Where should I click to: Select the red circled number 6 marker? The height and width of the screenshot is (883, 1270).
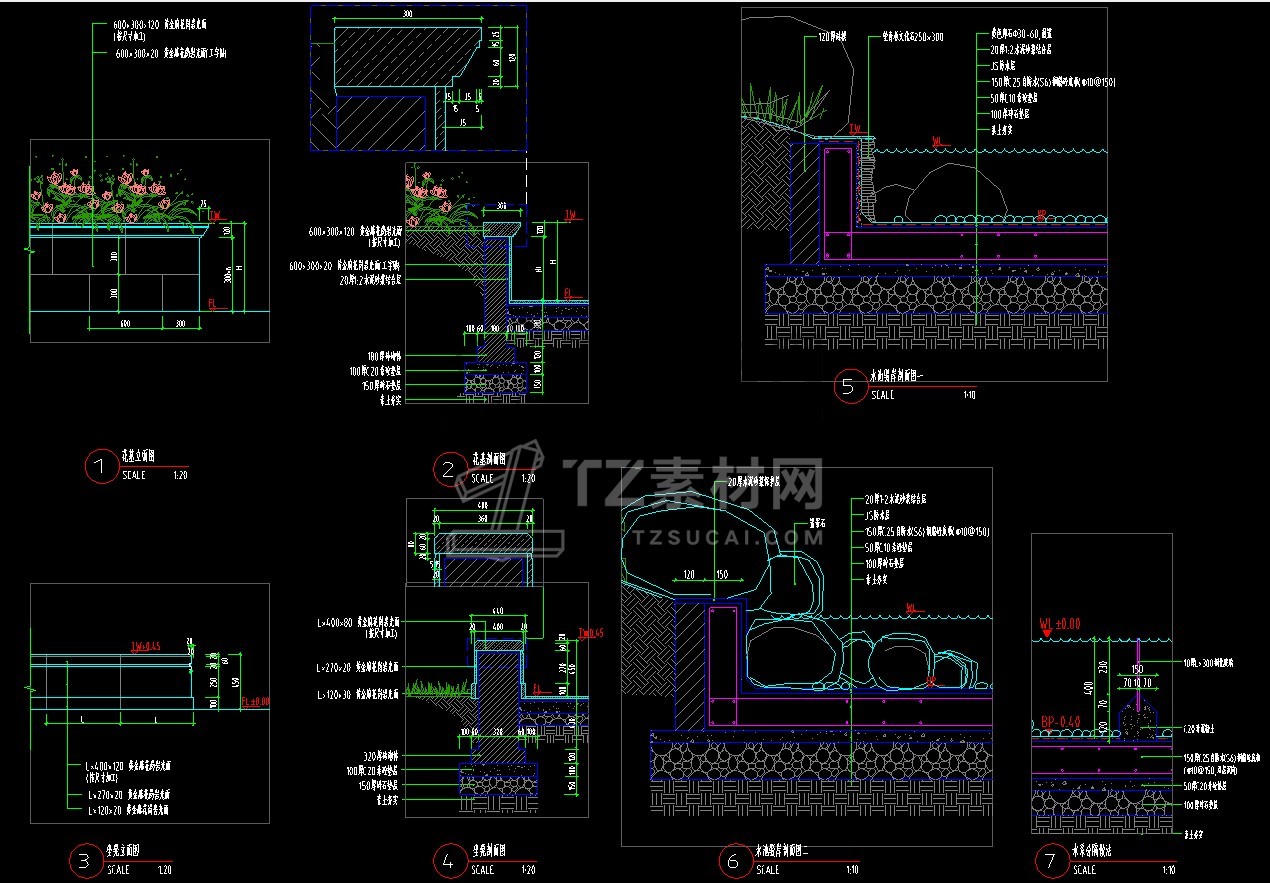(734, 861)
